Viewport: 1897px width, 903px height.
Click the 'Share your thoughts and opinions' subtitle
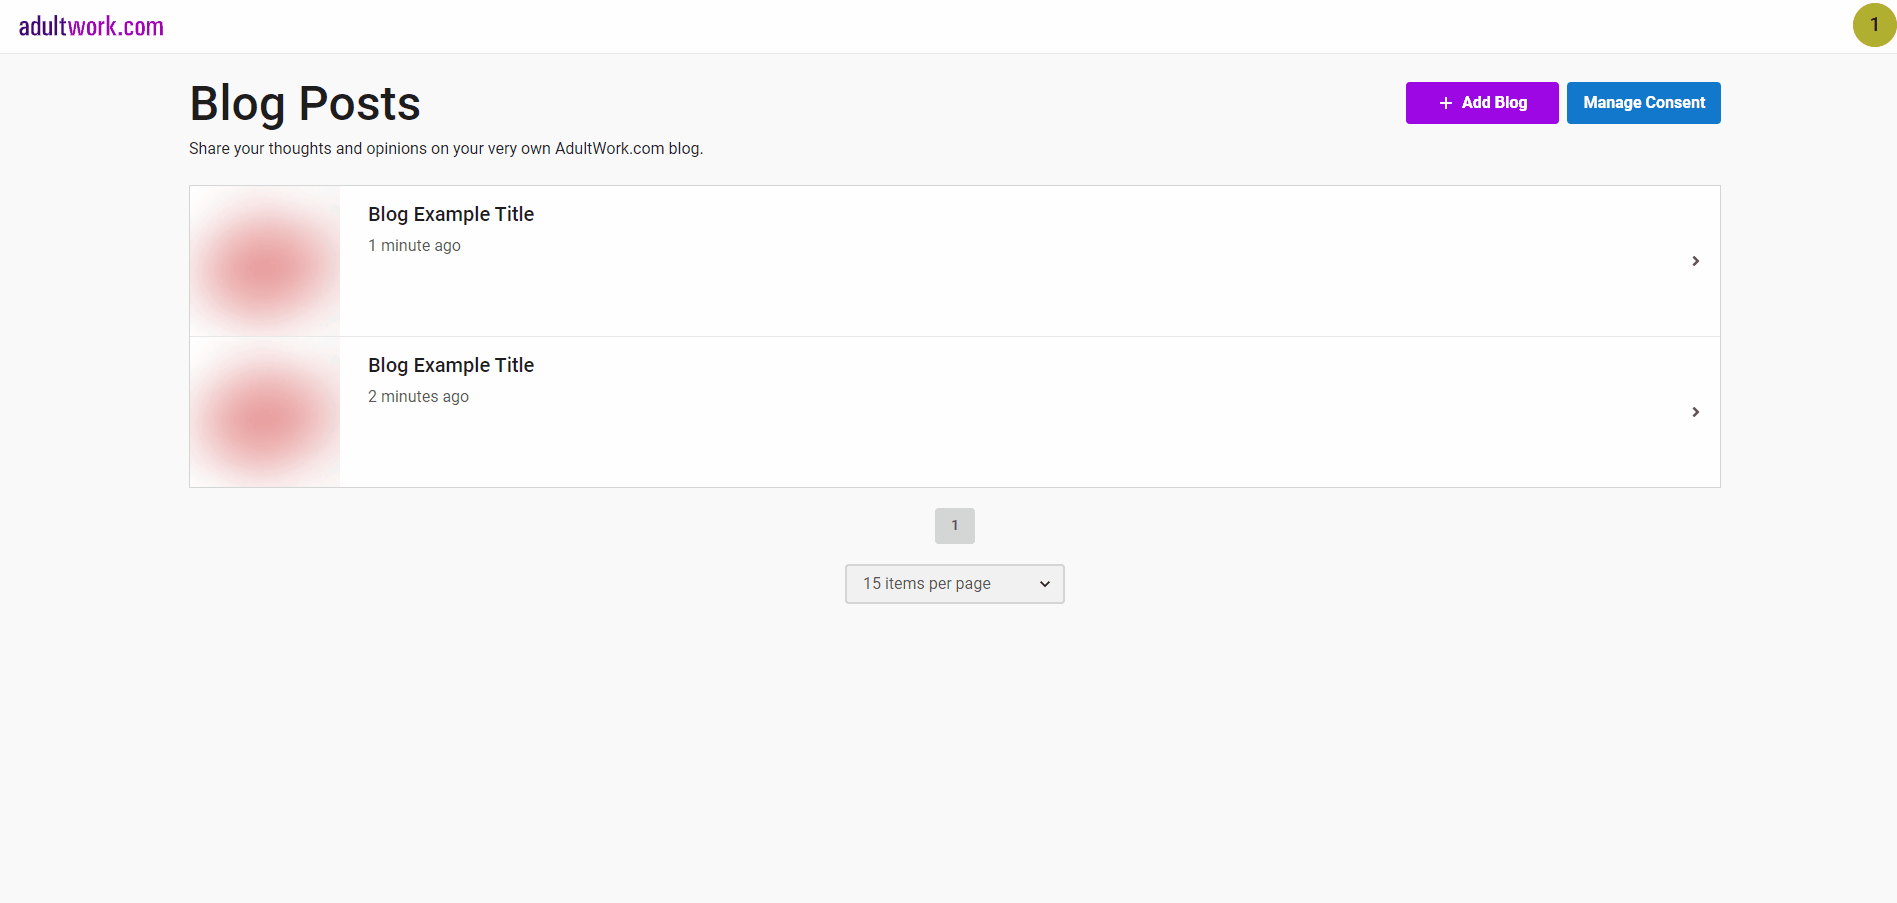click(x=446, y=149)
